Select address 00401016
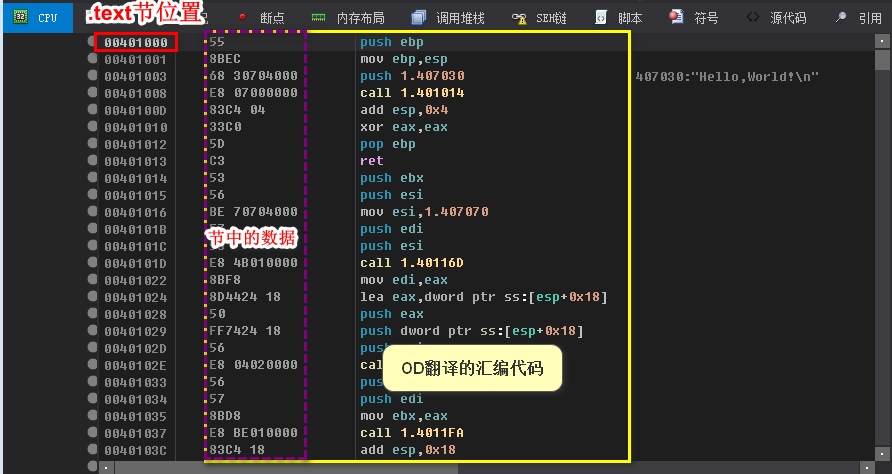 (x=135, y=212)
